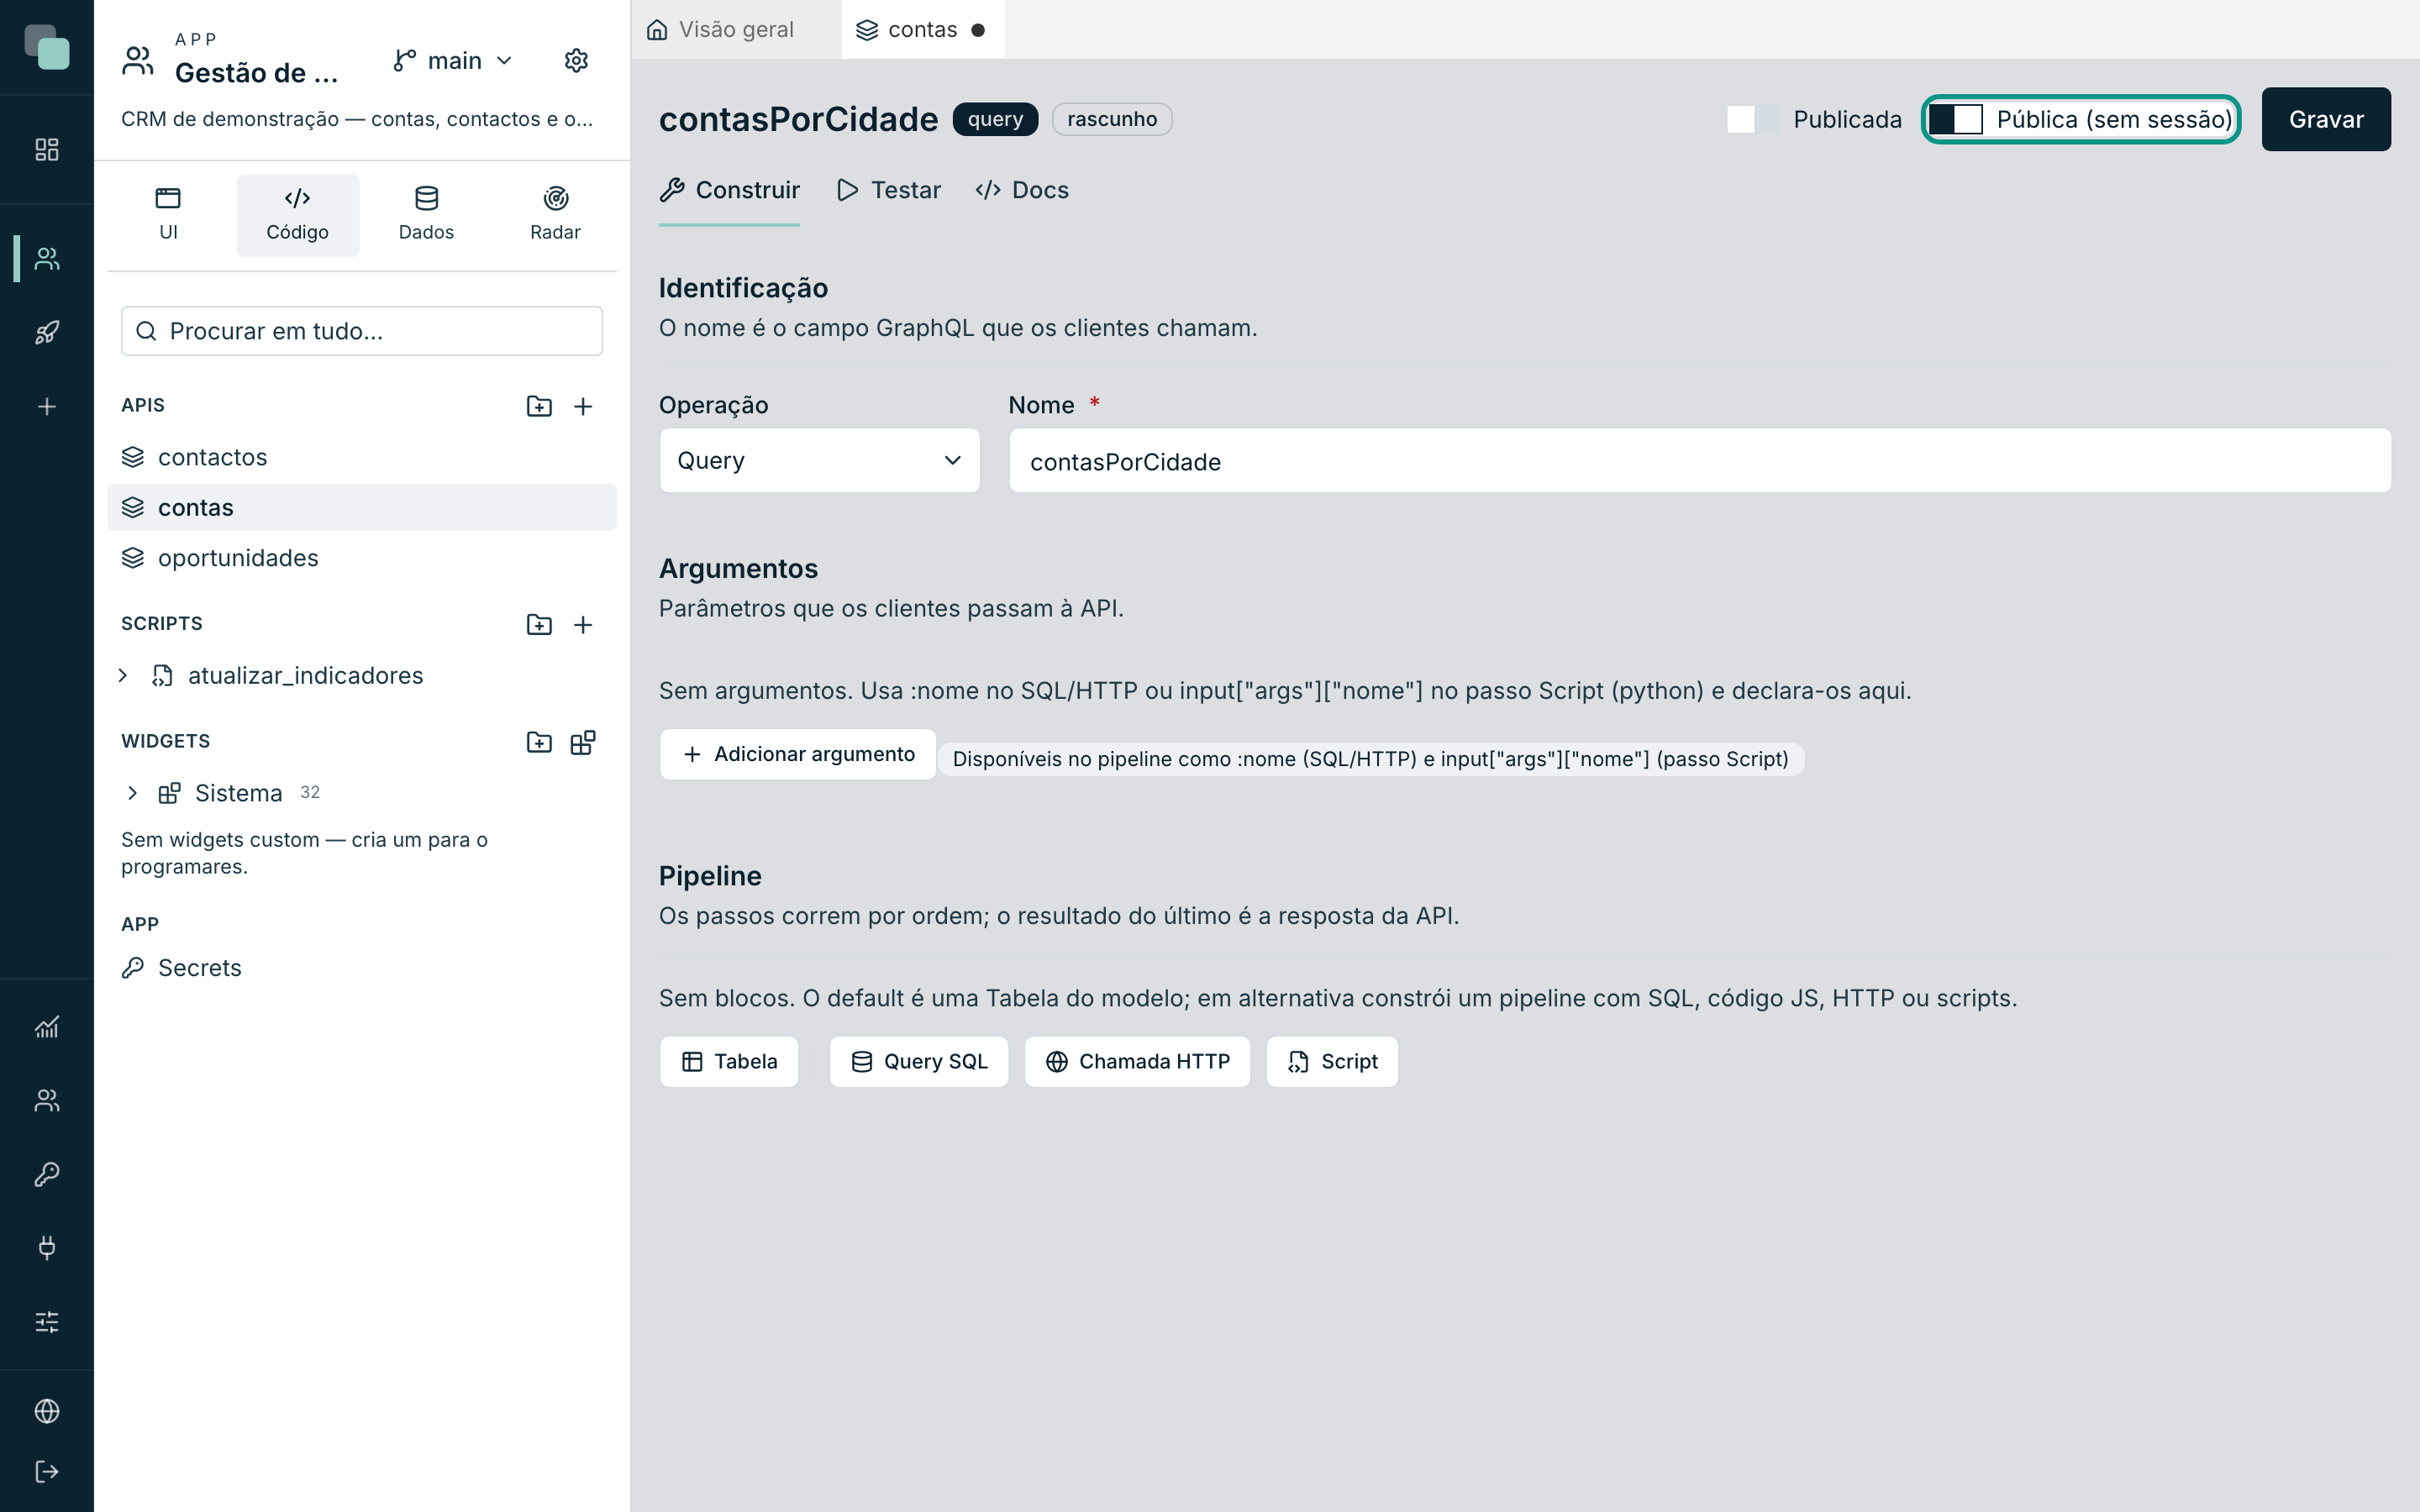Focus the Procurar em tudo search field
The image size is (2420, 1512).
(362, 331)
